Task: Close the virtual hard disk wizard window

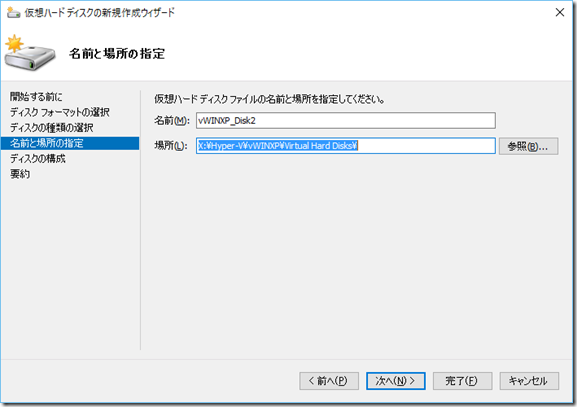Action: pyautogui.click(x=560, y=13)
